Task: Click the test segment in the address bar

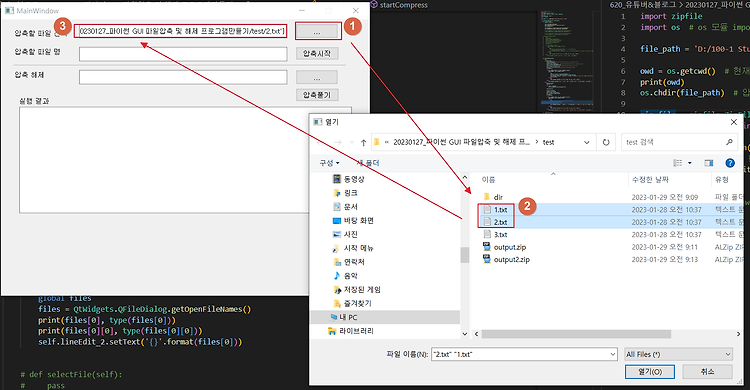Action: (548, 142)
